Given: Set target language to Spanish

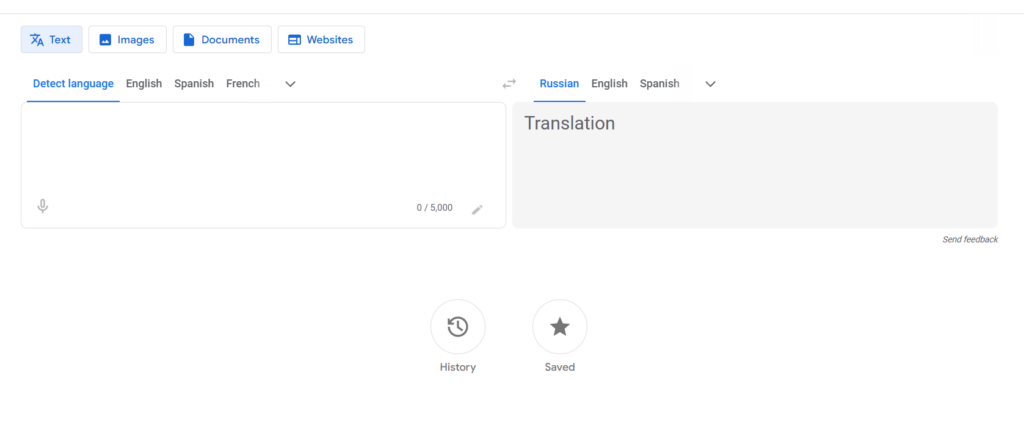Looking at the screenshot, I should coord(660,84).
